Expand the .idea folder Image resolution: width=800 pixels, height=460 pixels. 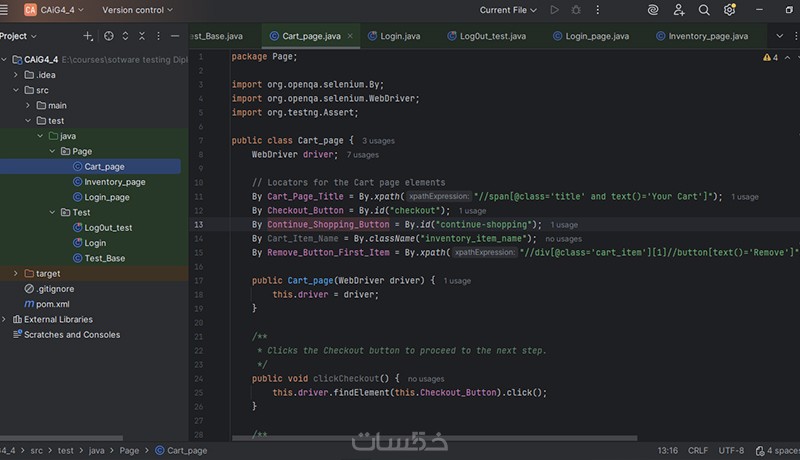click(x=16, y=75)
